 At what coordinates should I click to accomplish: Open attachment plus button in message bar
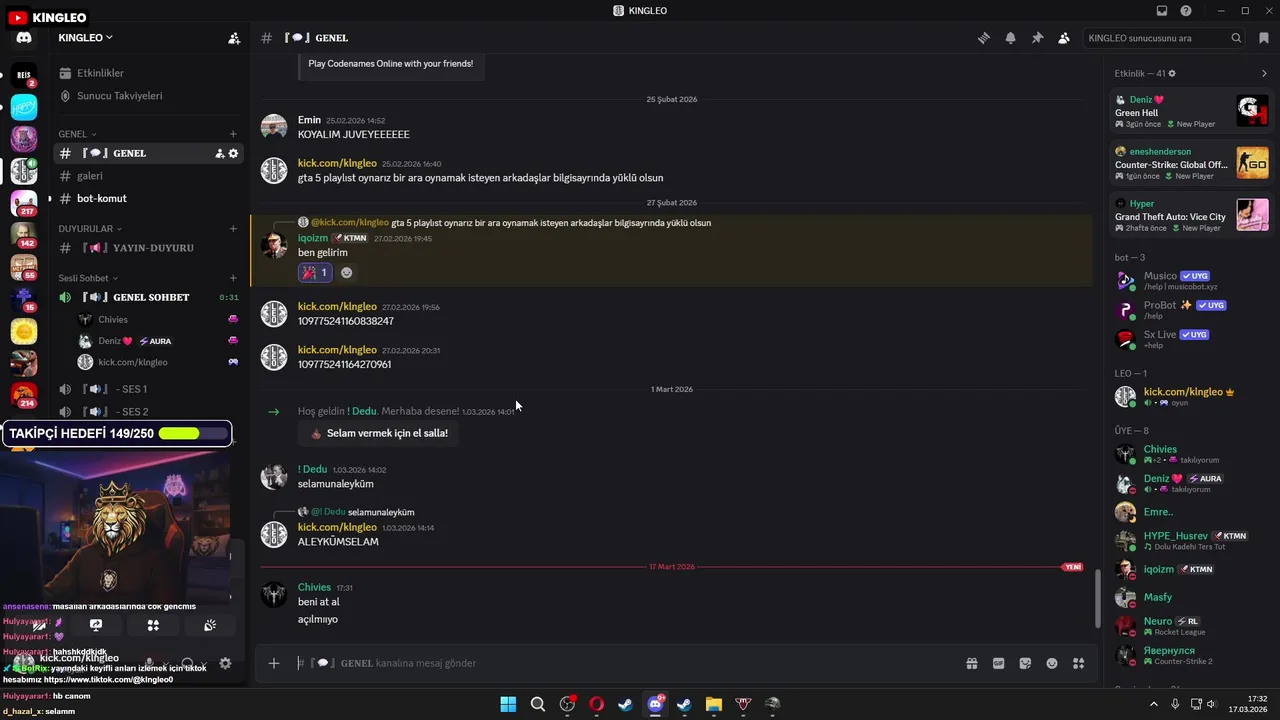273,663
